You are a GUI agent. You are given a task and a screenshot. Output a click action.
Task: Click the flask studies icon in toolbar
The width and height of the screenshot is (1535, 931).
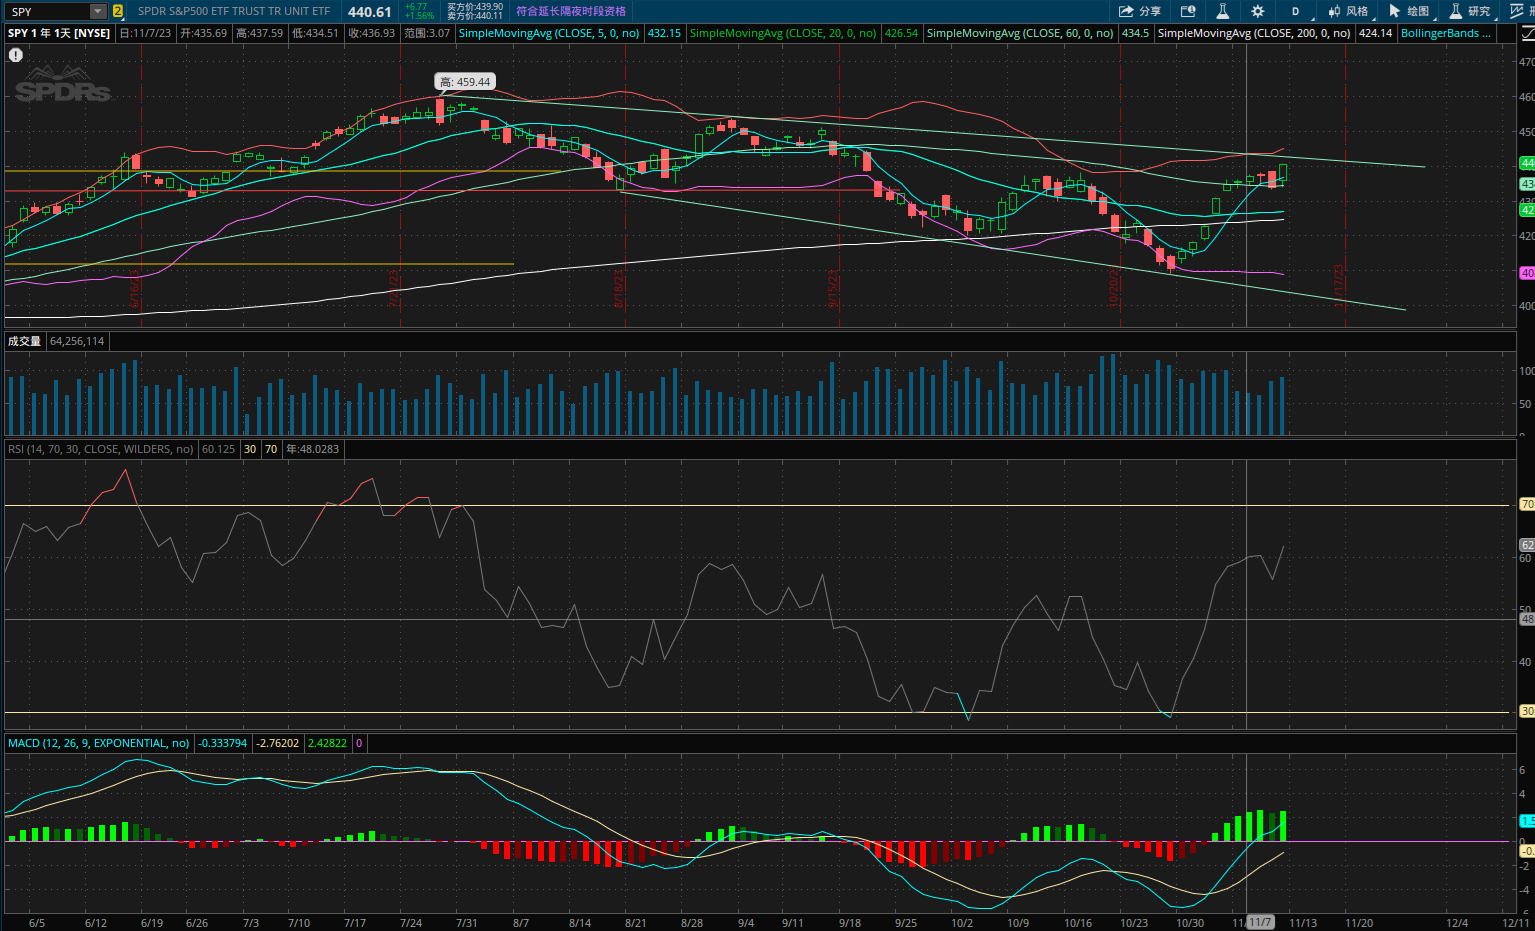click(1222, 11)
